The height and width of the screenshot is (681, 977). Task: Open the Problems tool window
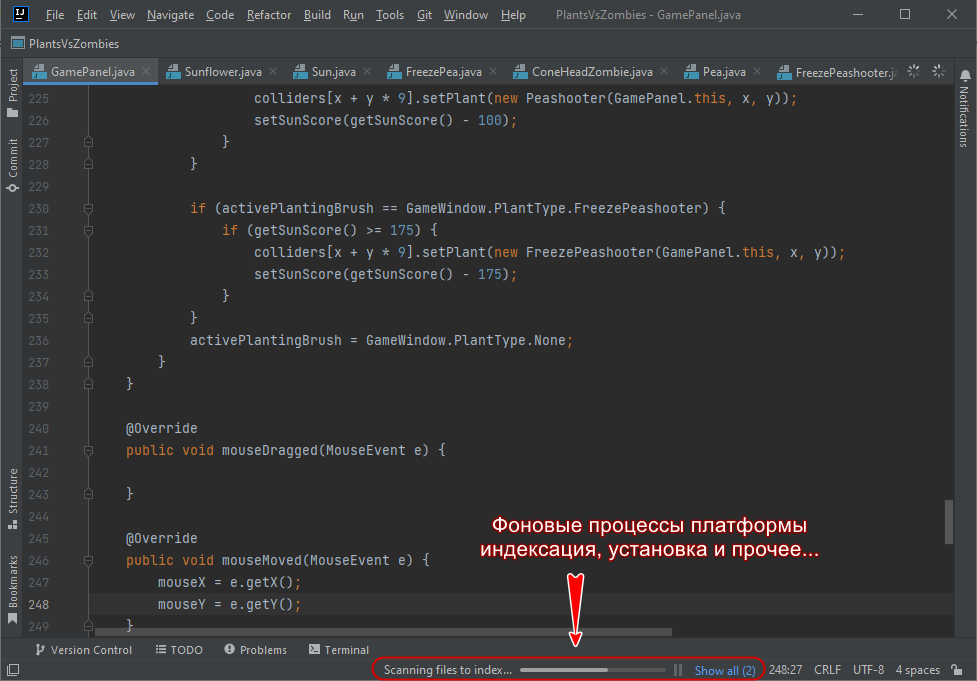pyautogui.click(x=255, y=650)
